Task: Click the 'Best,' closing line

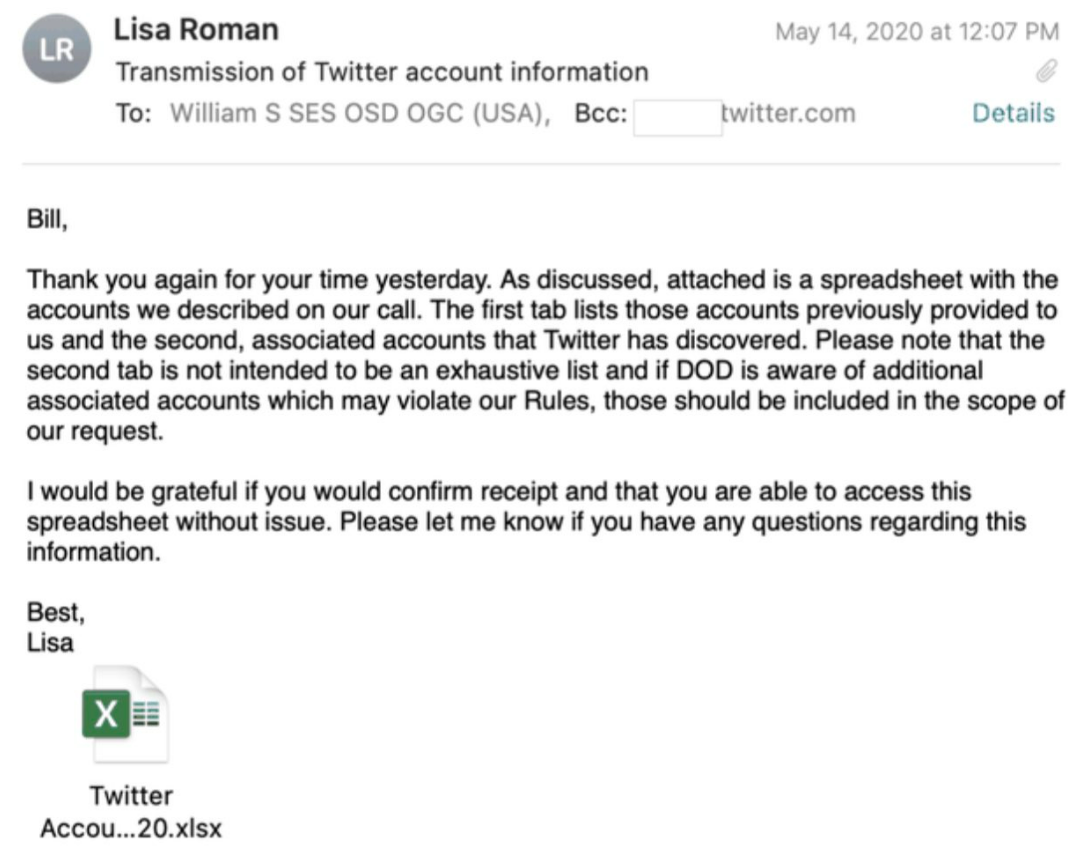Action: point(56,612)
